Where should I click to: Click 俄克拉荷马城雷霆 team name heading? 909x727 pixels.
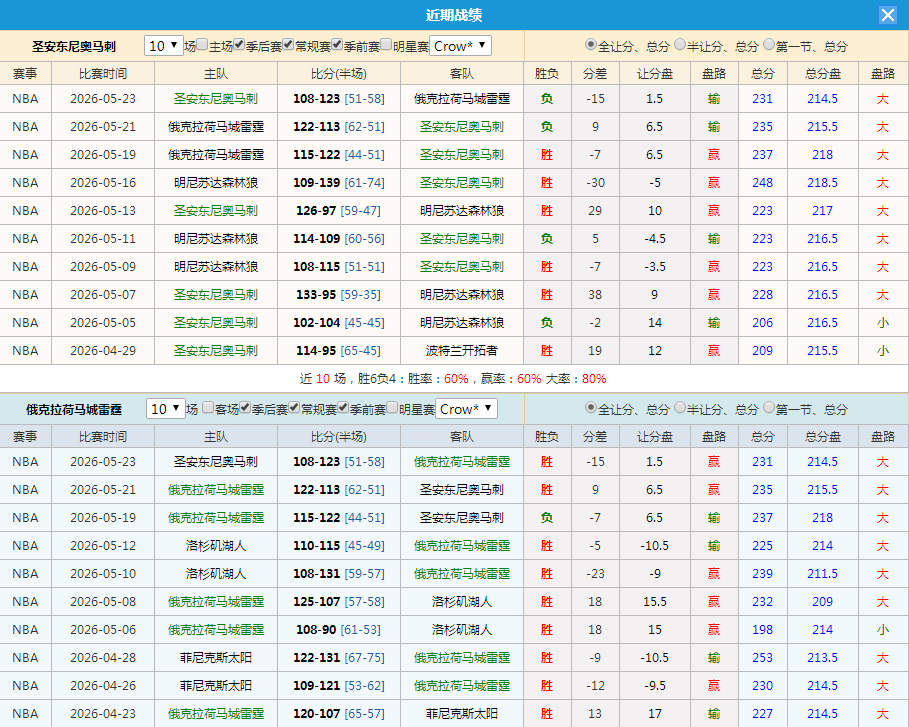(x=74, y=409)
